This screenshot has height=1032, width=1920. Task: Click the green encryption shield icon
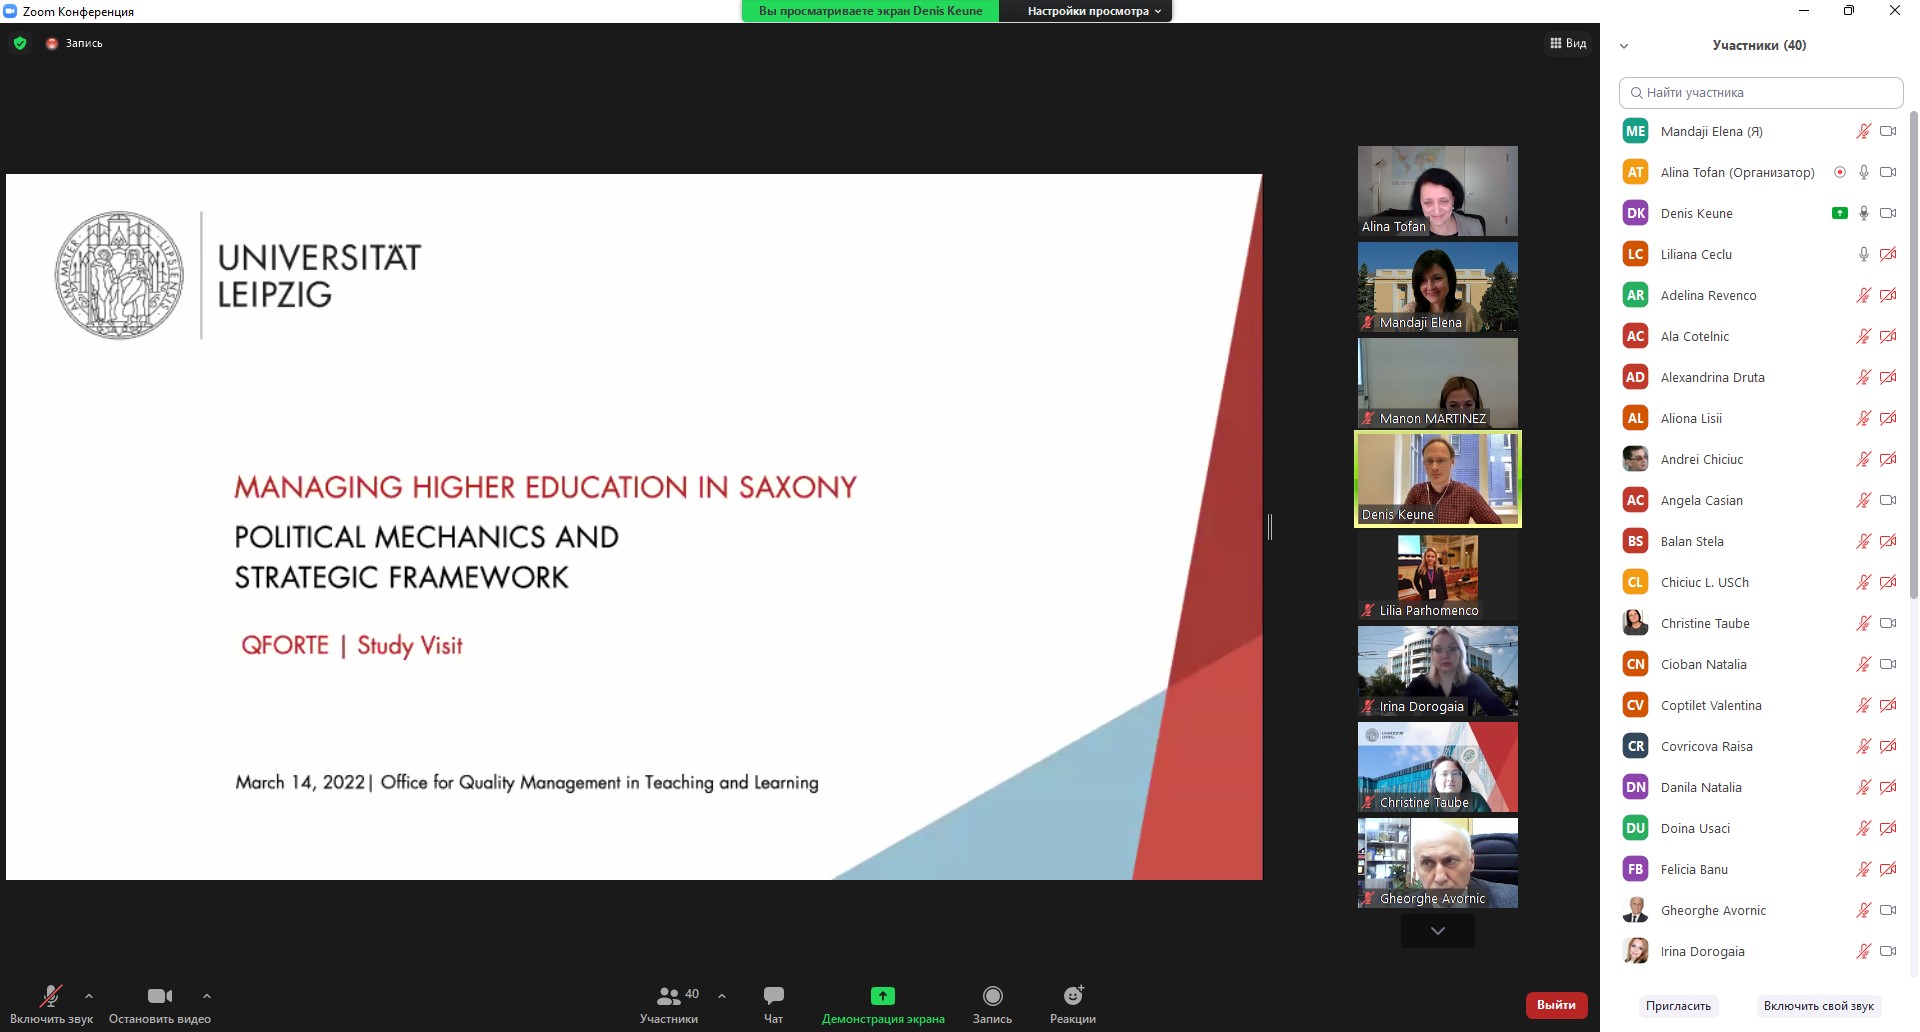point(20,43)
